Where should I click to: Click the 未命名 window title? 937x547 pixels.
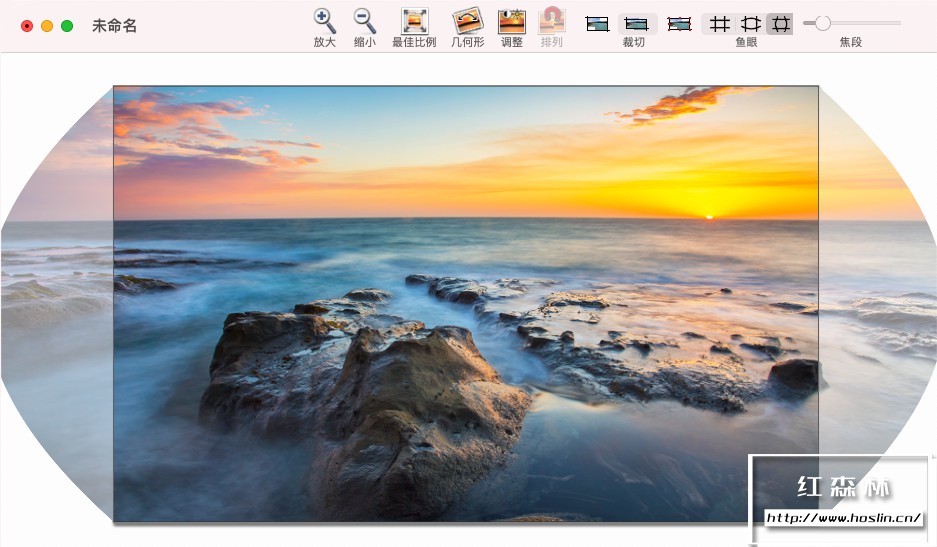pyautogui.click(x=115, y=26)
